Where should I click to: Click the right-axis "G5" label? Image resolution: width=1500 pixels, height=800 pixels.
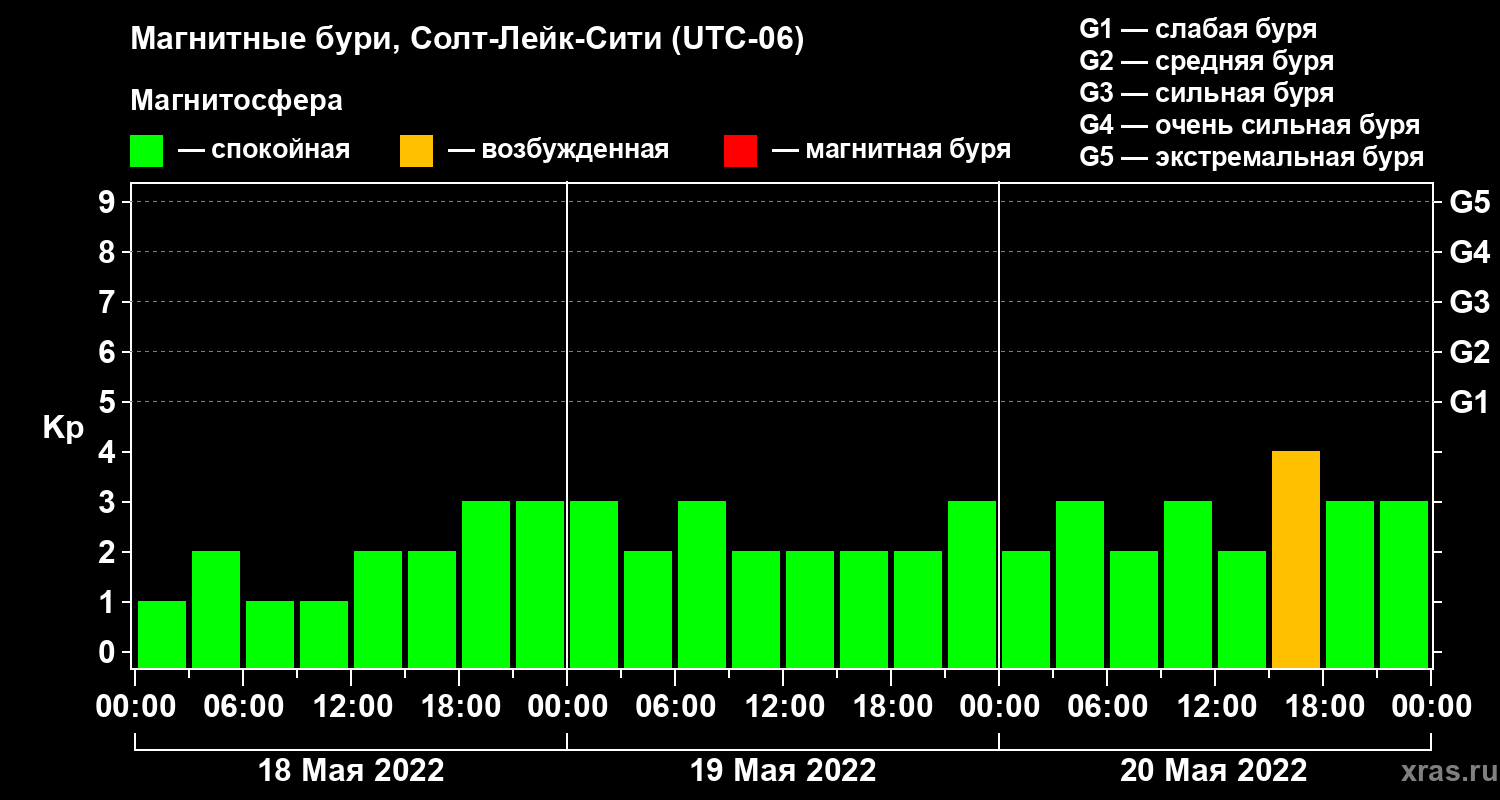point(1469,202)
